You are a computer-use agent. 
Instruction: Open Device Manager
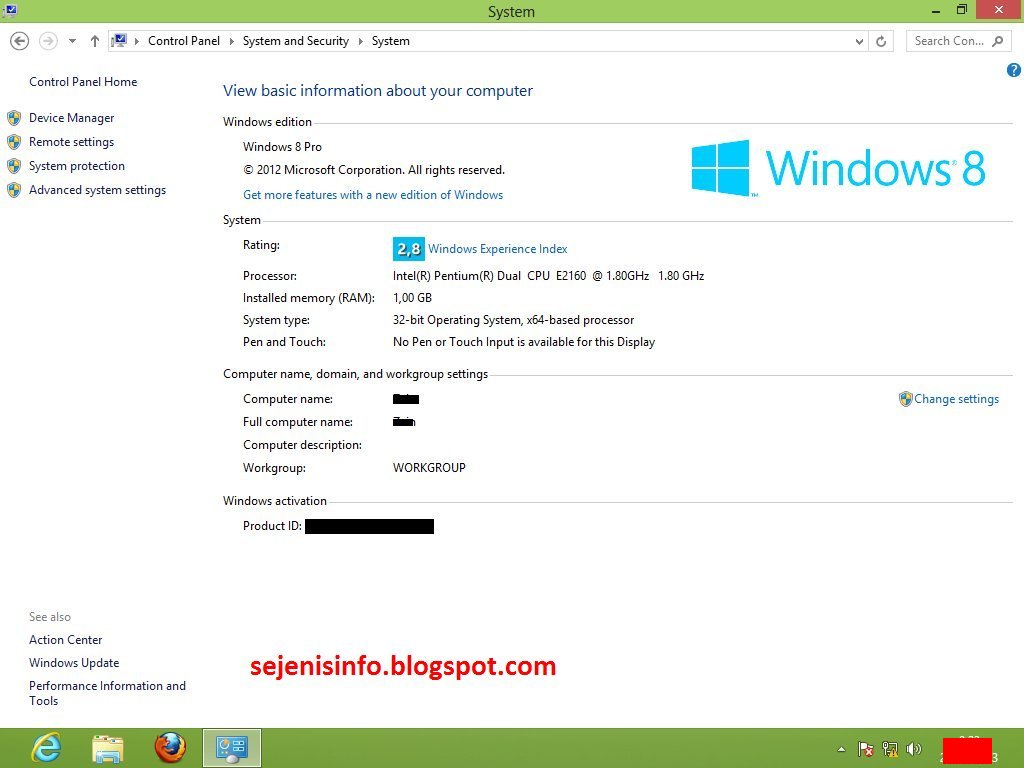point(71,118)
